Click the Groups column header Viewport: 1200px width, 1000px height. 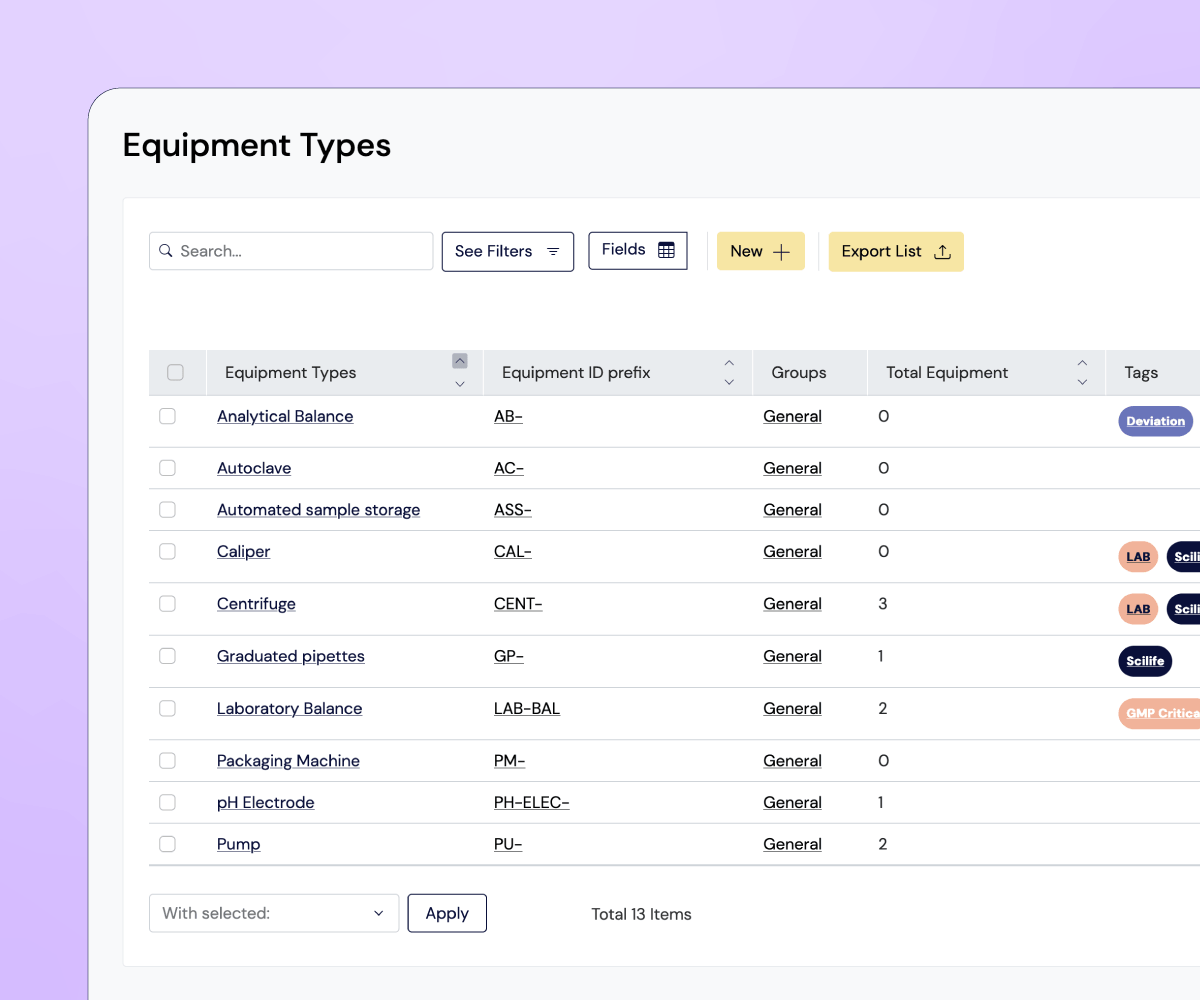pyautogui.click(x=799, y=373)
